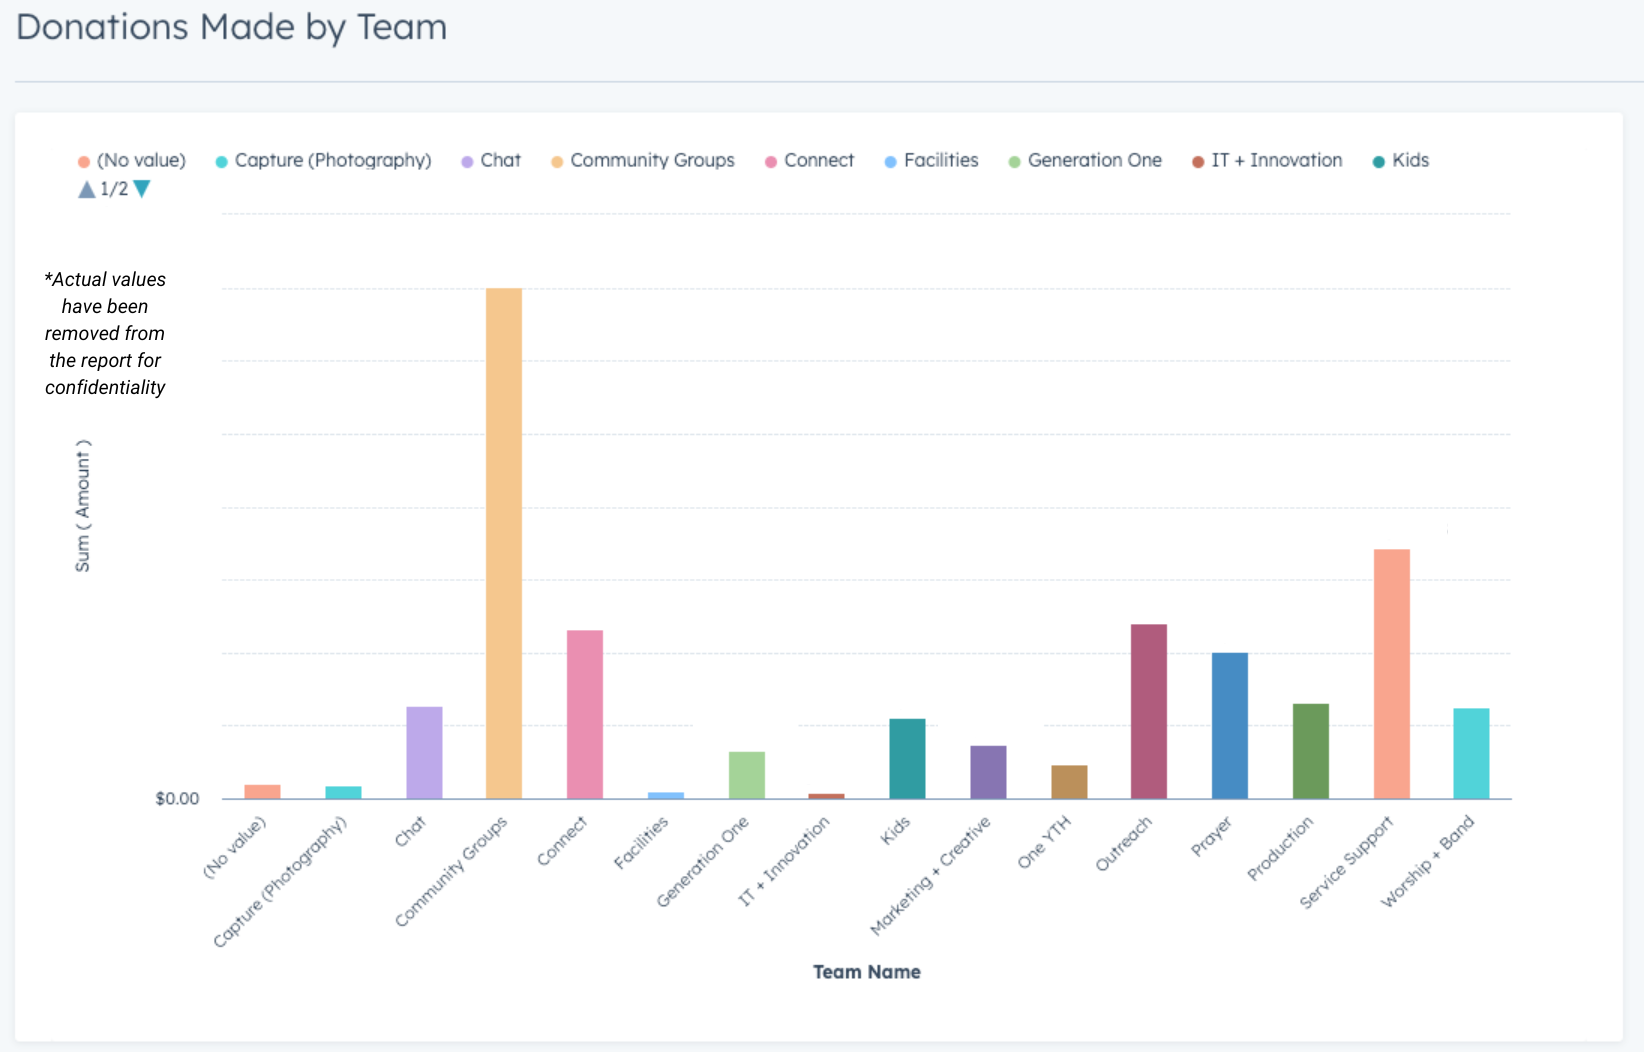Click the previous legend page up arrow
1644x1052 pixels.
(x=87, y=189)
